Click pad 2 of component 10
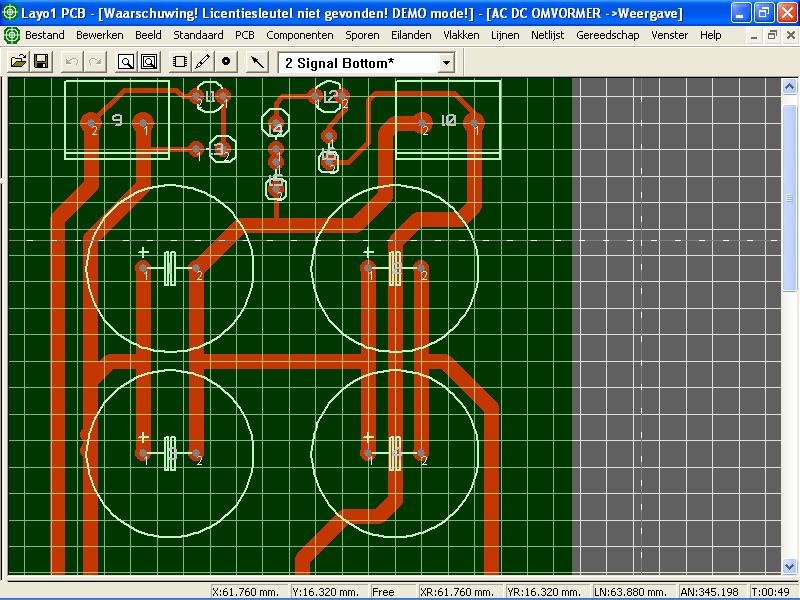 [x=422, y=123]
